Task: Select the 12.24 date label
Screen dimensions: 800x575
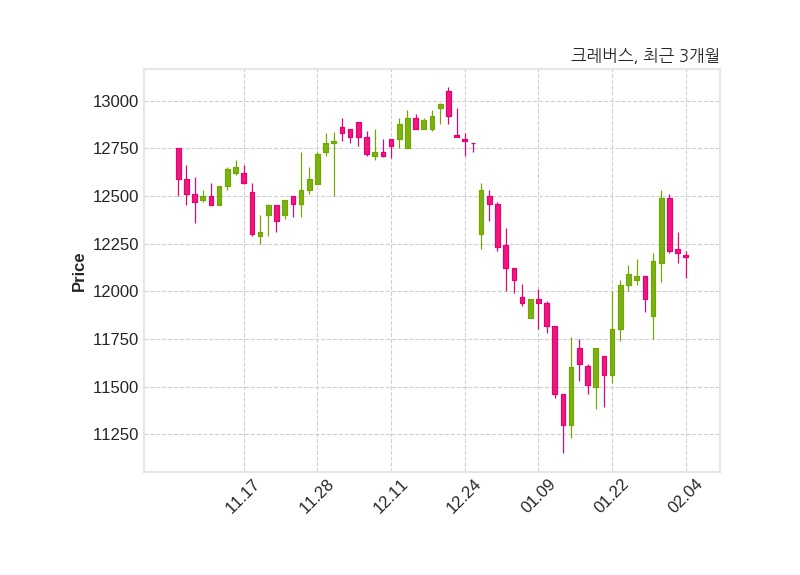Action: tap(463, 497)
